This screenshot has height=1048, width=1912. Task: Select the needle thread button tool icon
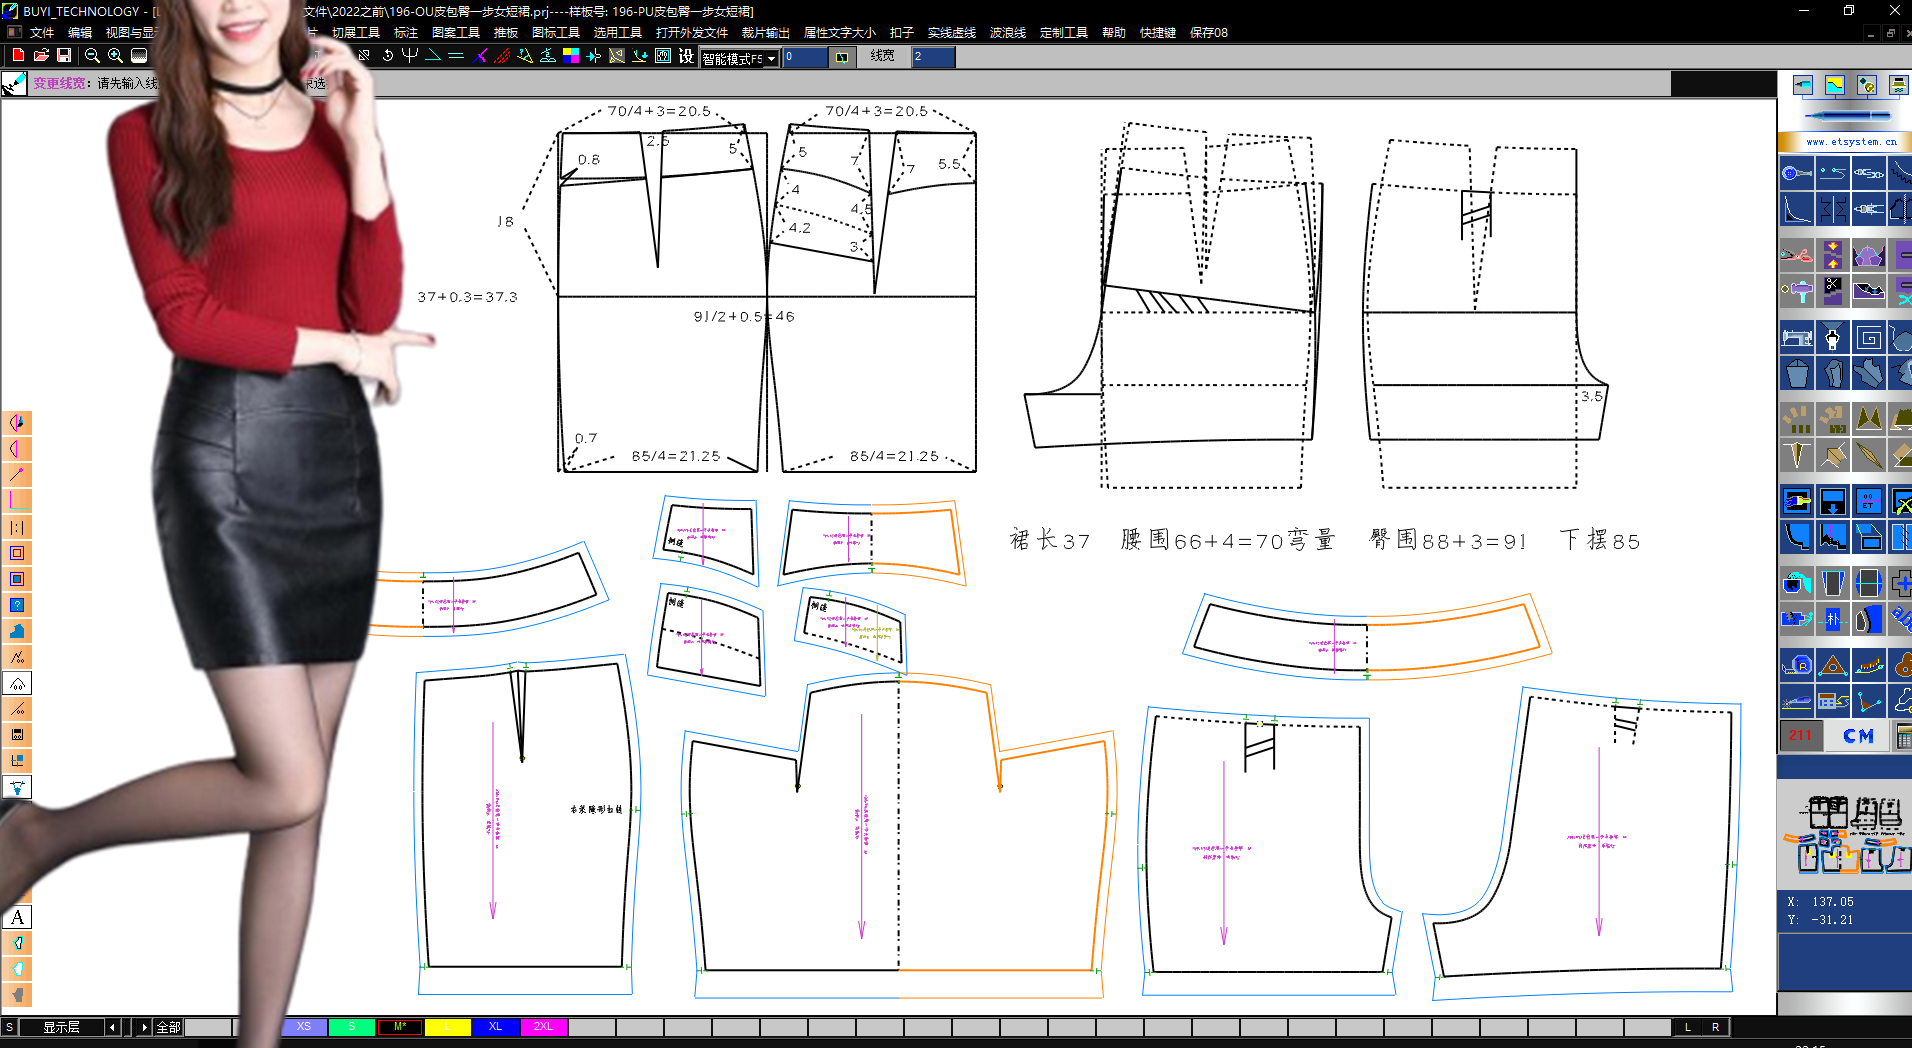(x=1797, y=173)
